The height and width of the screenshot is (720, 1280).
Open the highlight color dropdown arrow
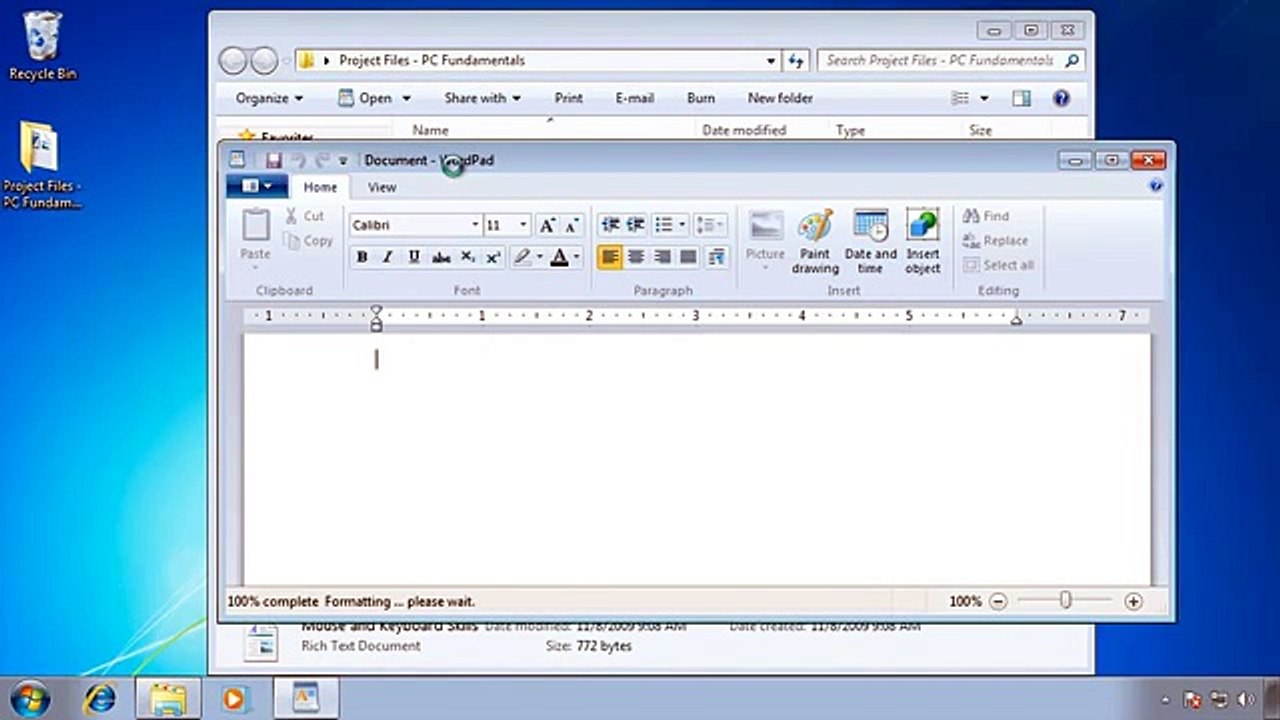540,257
